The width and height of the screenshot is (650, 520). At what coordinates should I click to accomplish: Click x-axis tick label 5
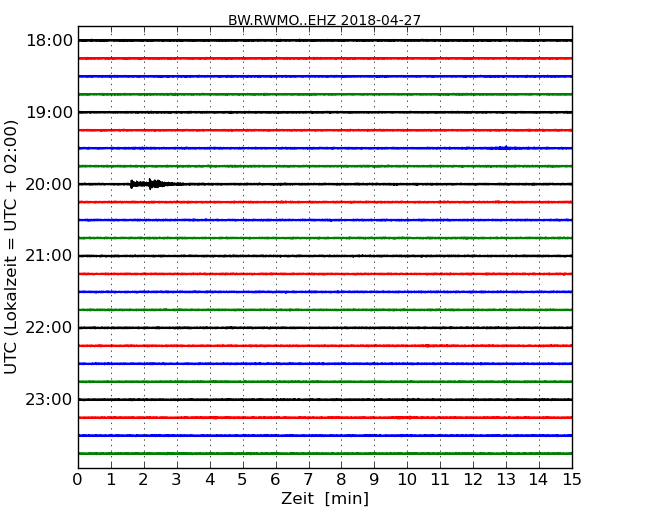tap(243, 480)
